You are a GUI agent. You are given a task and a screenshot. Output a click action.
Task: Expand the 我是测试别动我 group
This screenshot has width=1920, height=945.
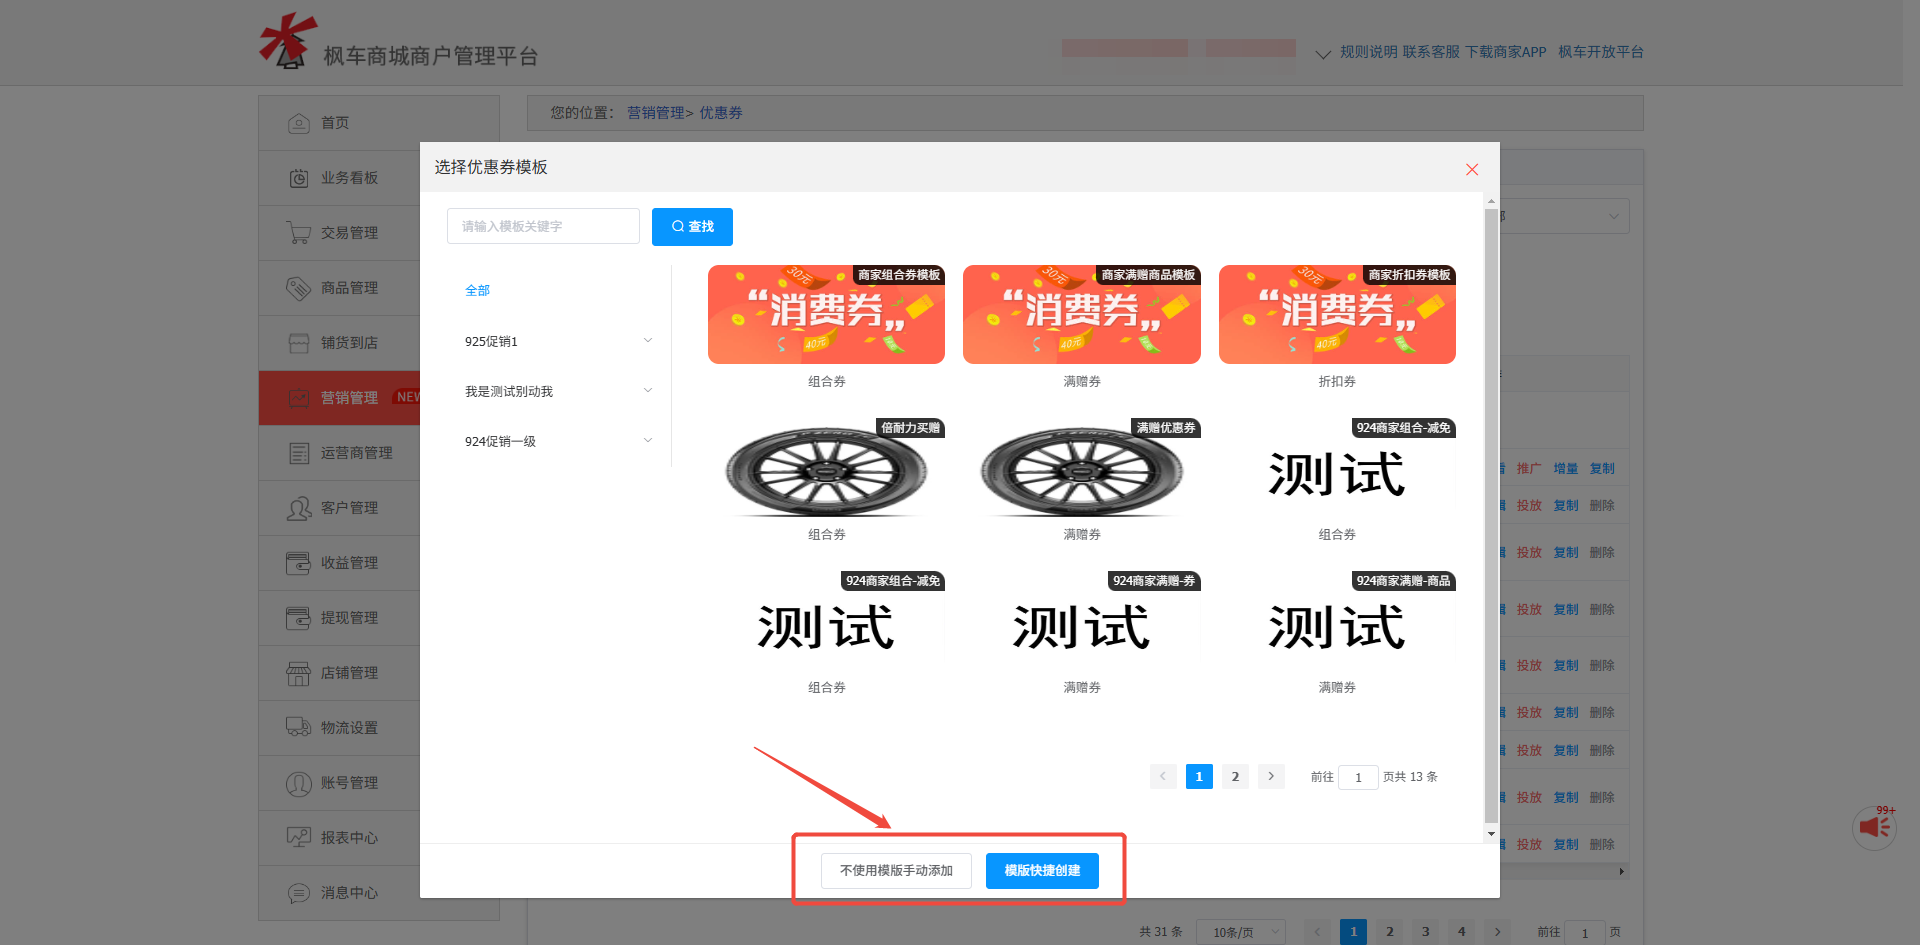point(557,391)
